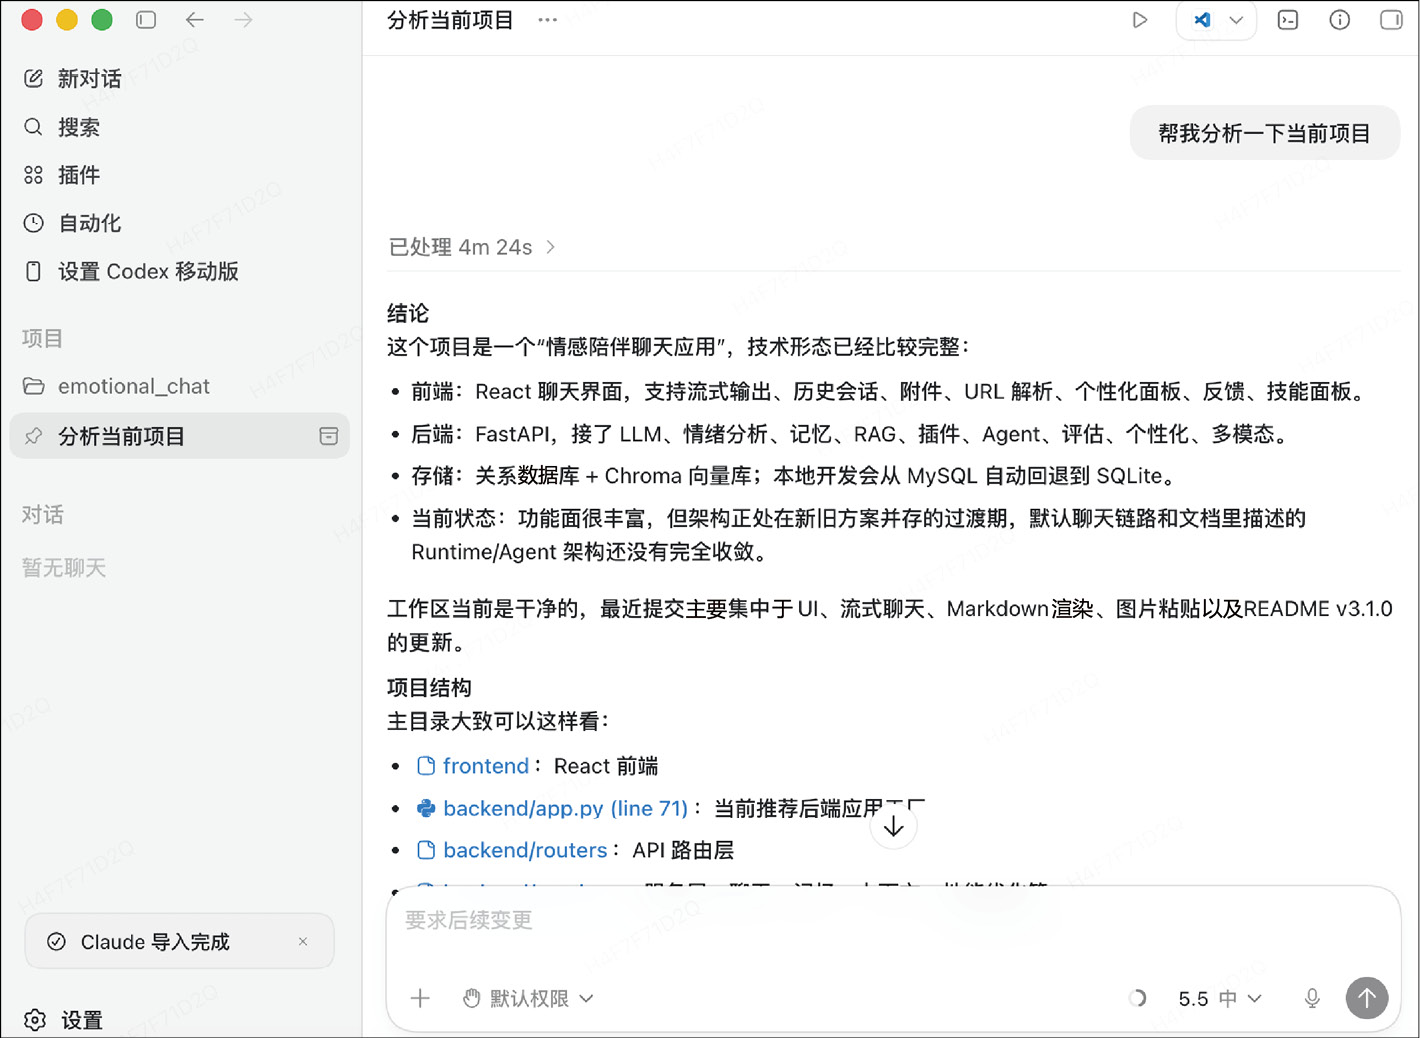Click the plus attachment icon
Screen dimensions: 1420x1038
(420, 998)
